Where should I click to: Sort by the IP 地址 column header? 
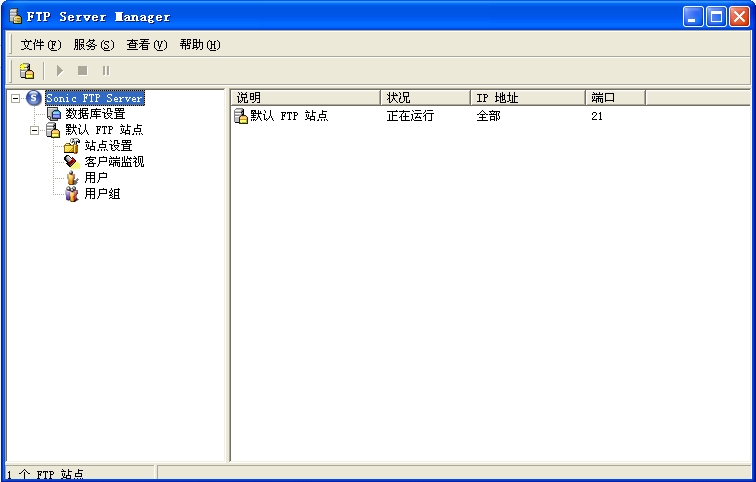click(x=528, y=97)
